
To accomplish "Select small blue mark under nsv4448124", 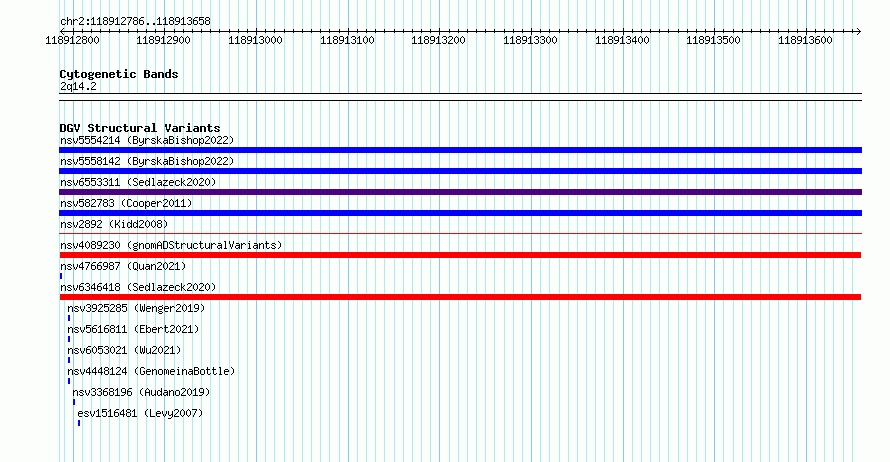I will [69, 381].
